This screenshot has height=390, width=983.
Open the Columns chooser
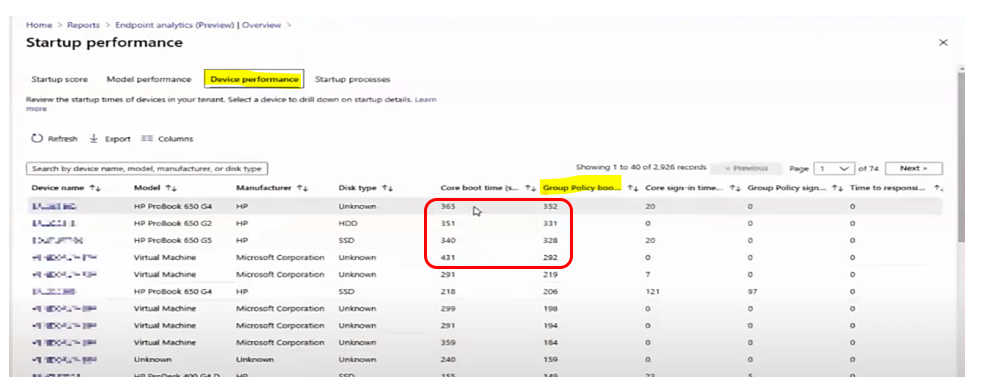click(x=167, y=139)
